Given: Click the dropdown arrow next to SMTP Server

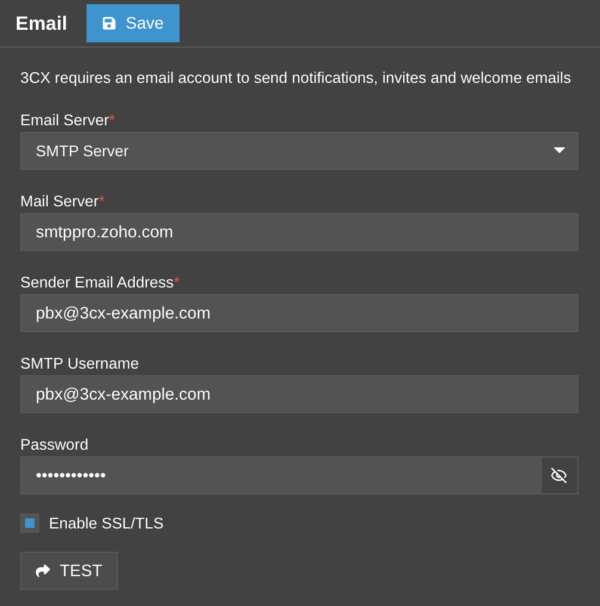Looking at the screenshot, I should click(x=559, y=150).
